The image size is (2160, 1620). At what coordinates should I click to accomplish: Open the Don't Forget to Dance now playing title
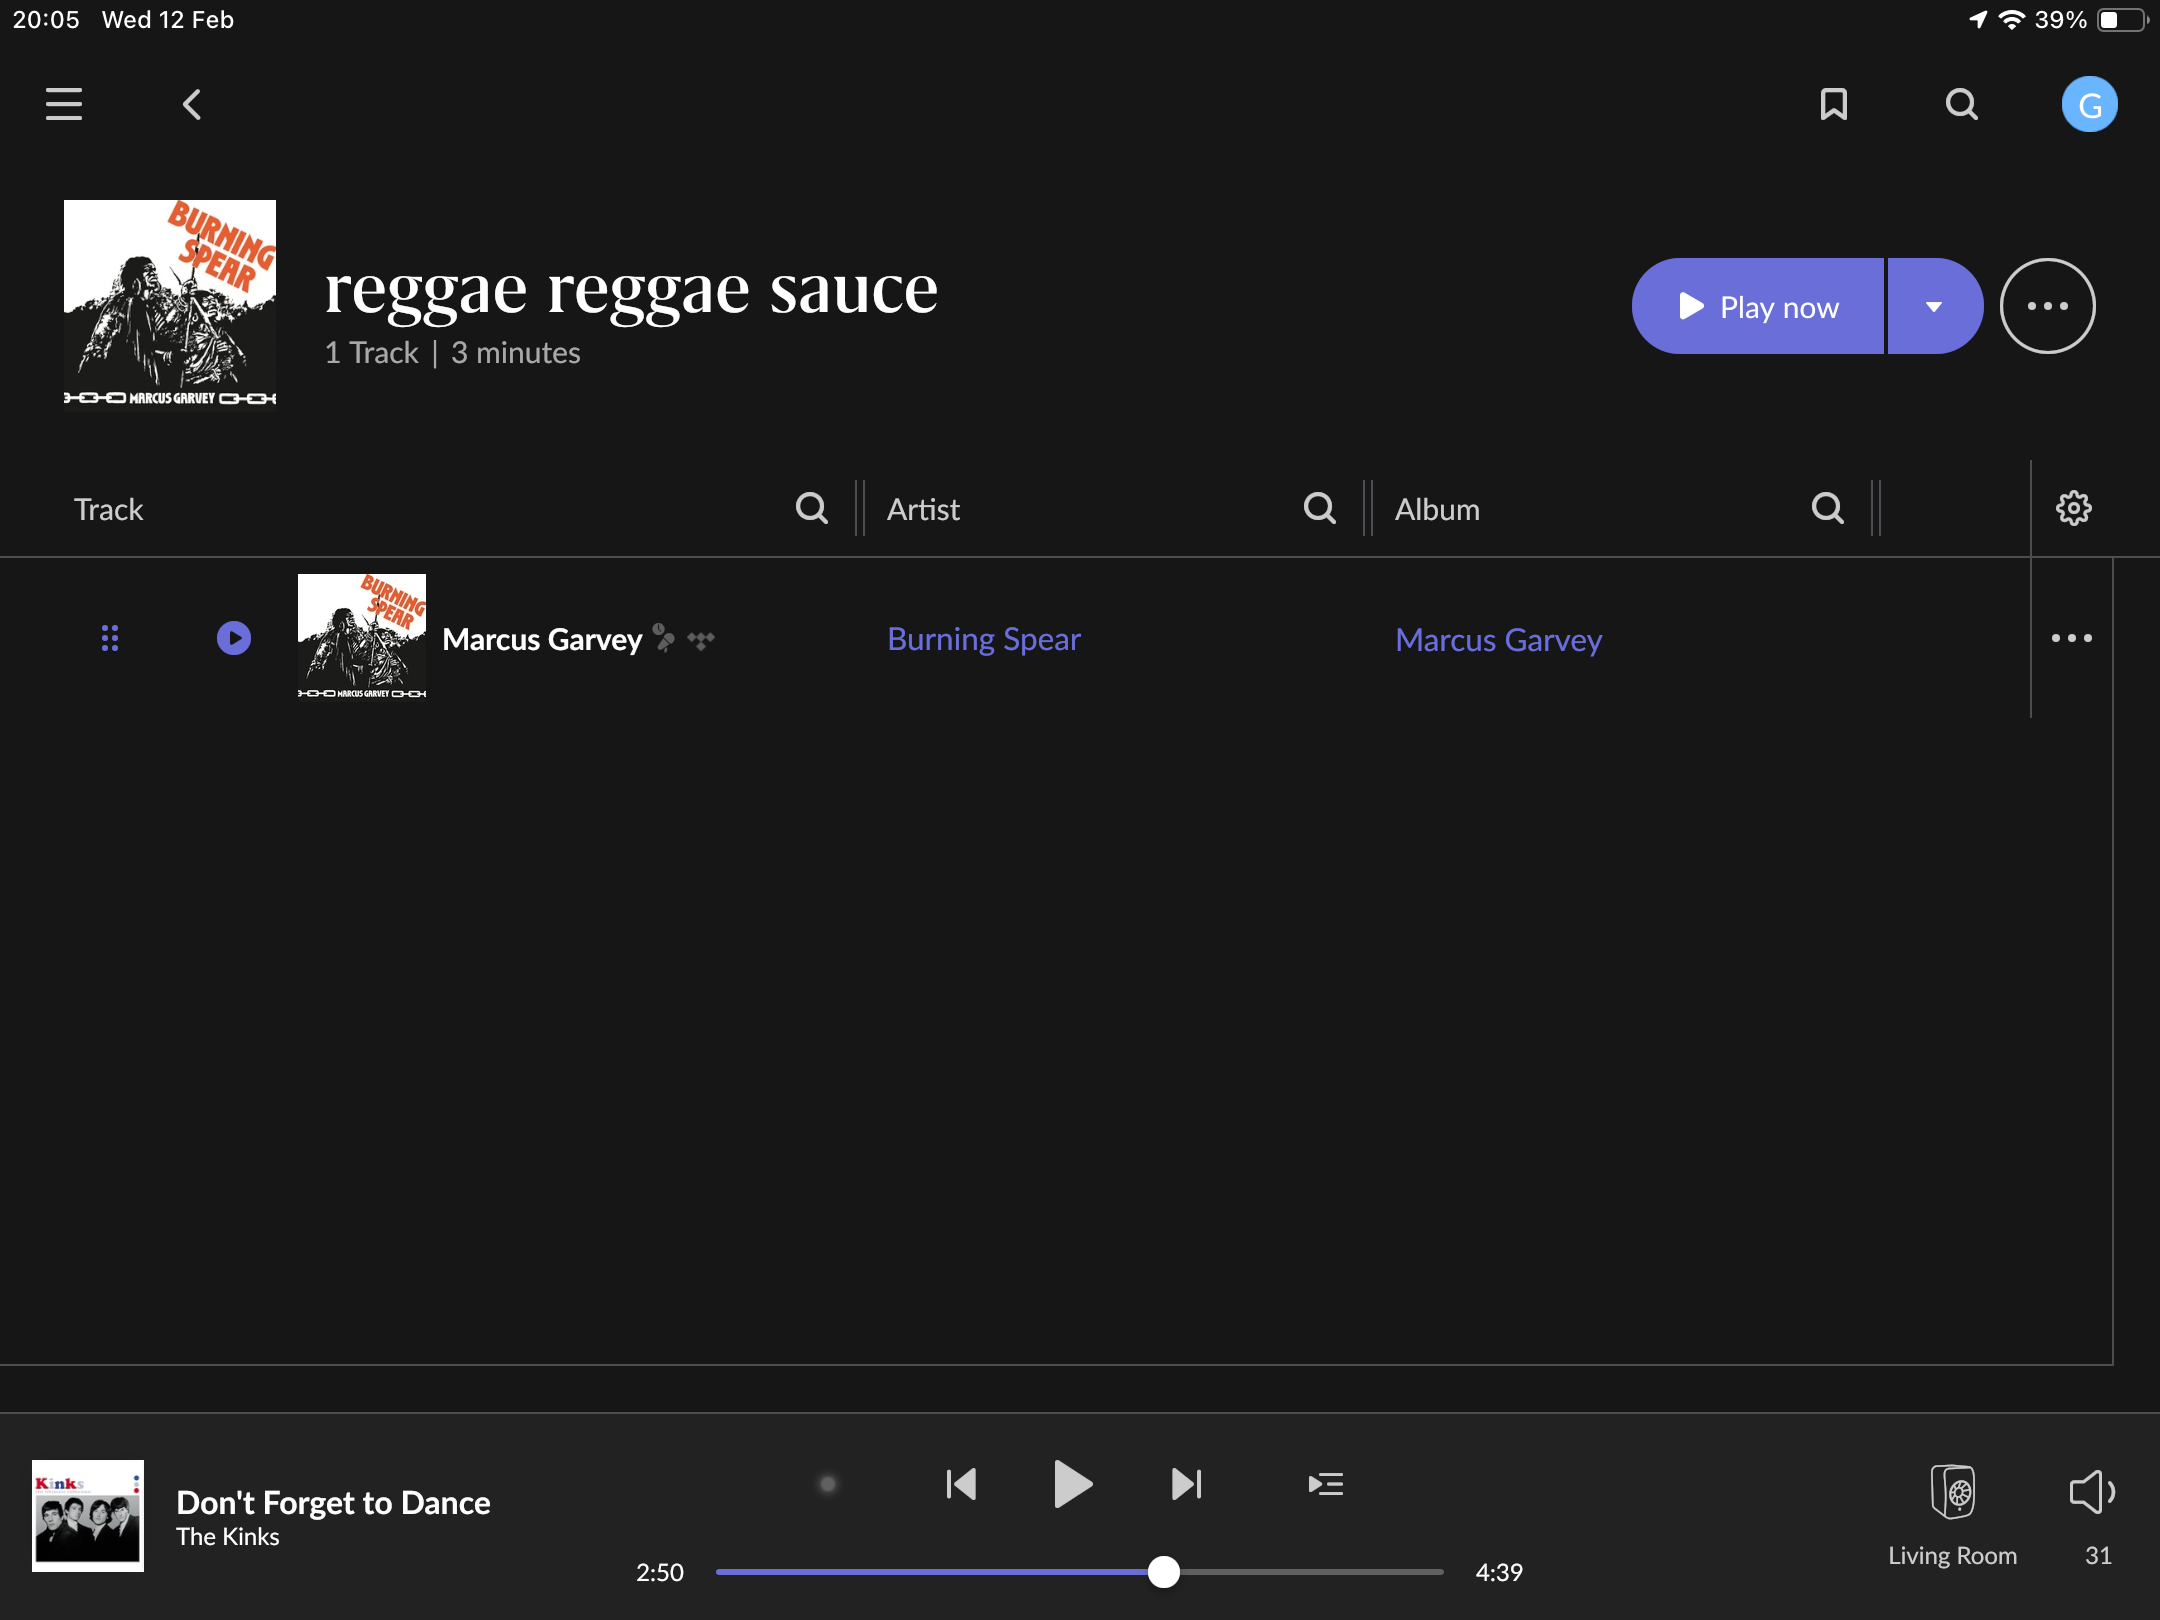pos(333,1502)
